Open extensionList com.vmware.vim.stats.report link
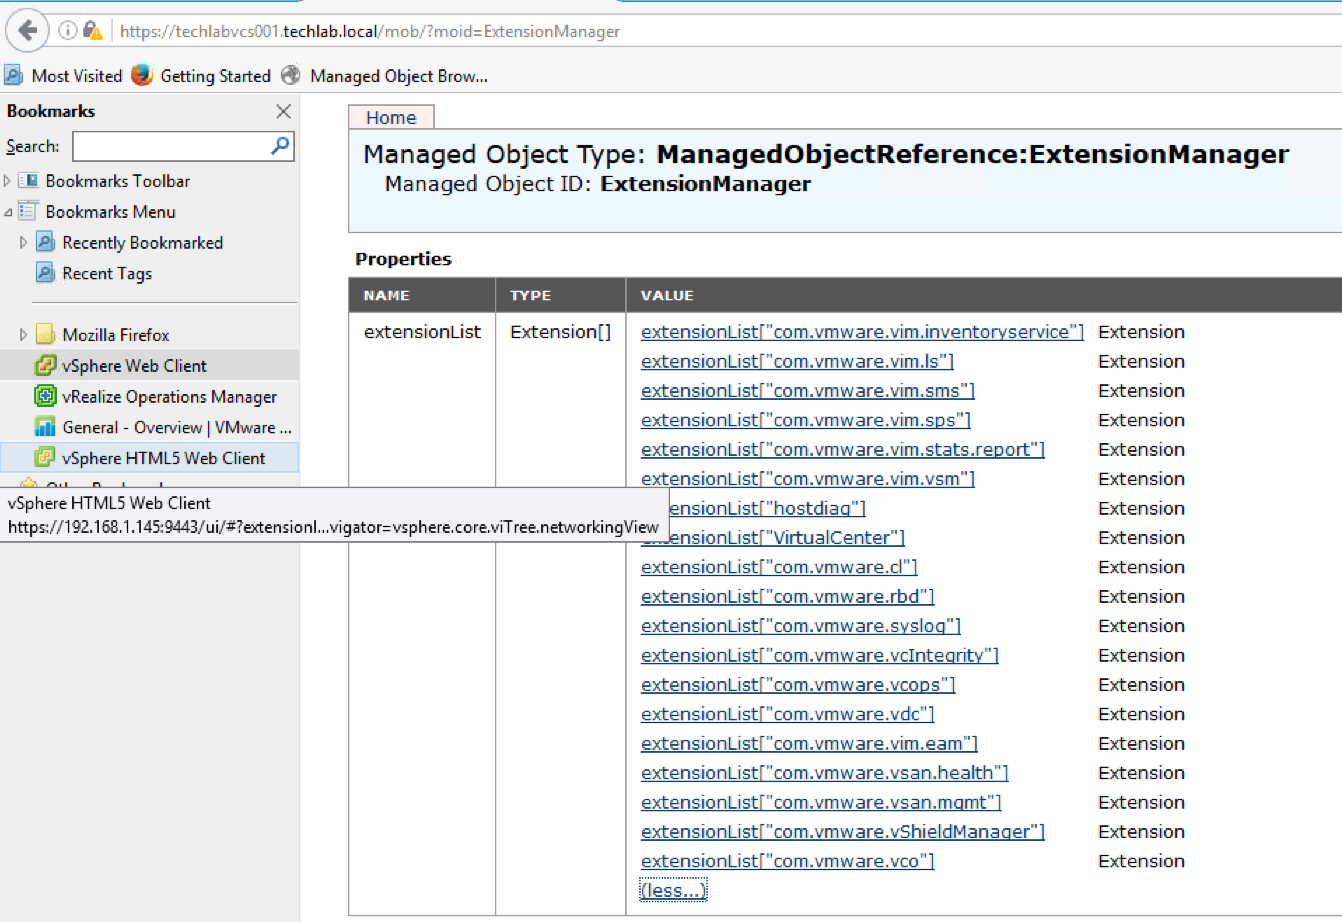The height and width of the screenshot is (922, 1342). point(843,450)
